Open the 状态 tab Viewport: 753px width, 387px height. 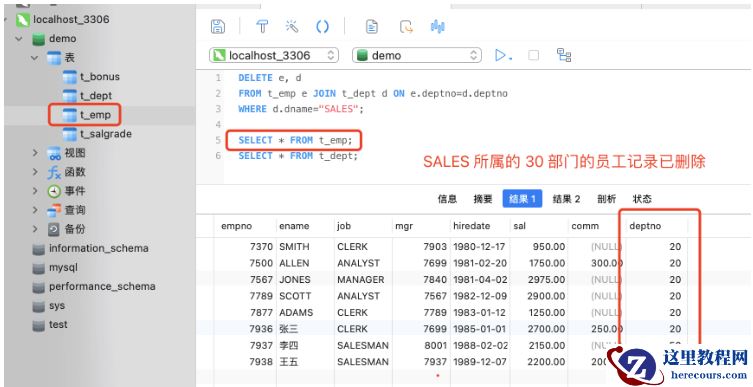[642, 199]
